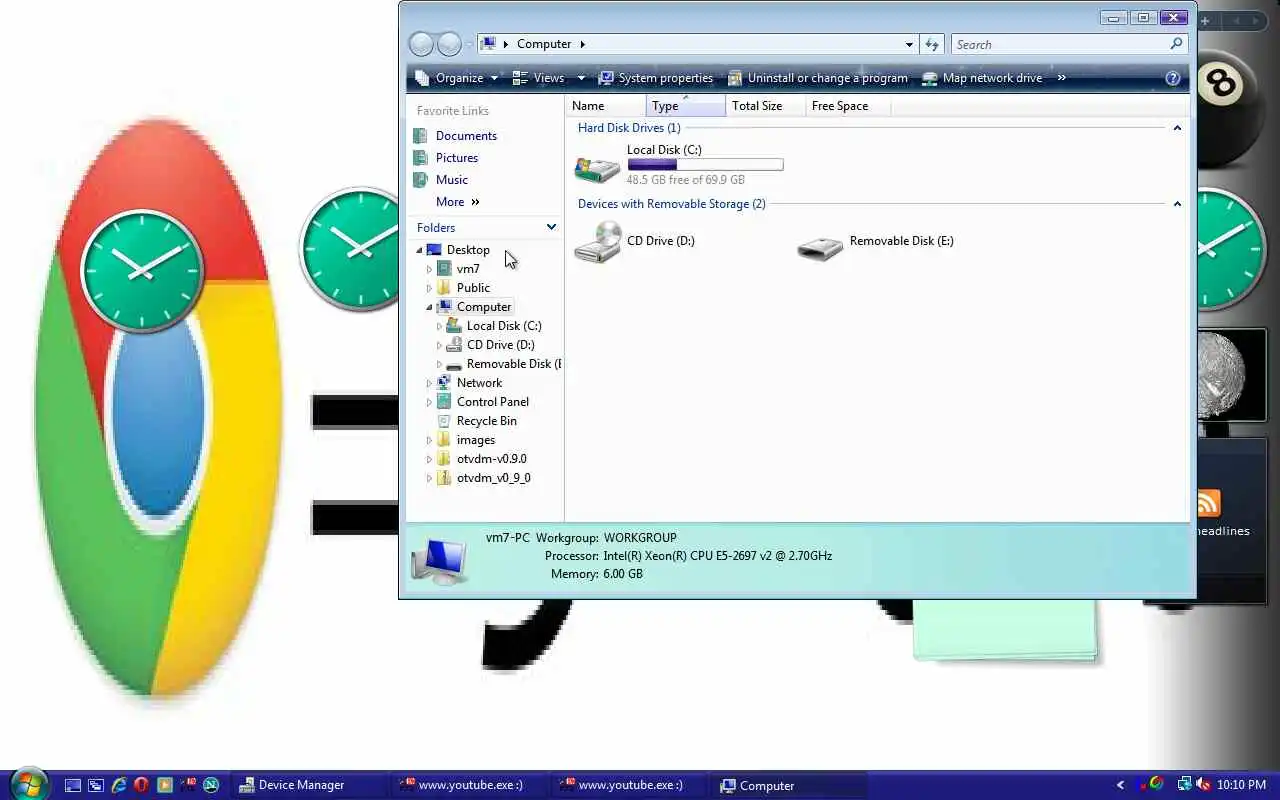Launch Internet Explorer from quick launch
This screenshot has height=800, width=1280.
click(118, 785)
